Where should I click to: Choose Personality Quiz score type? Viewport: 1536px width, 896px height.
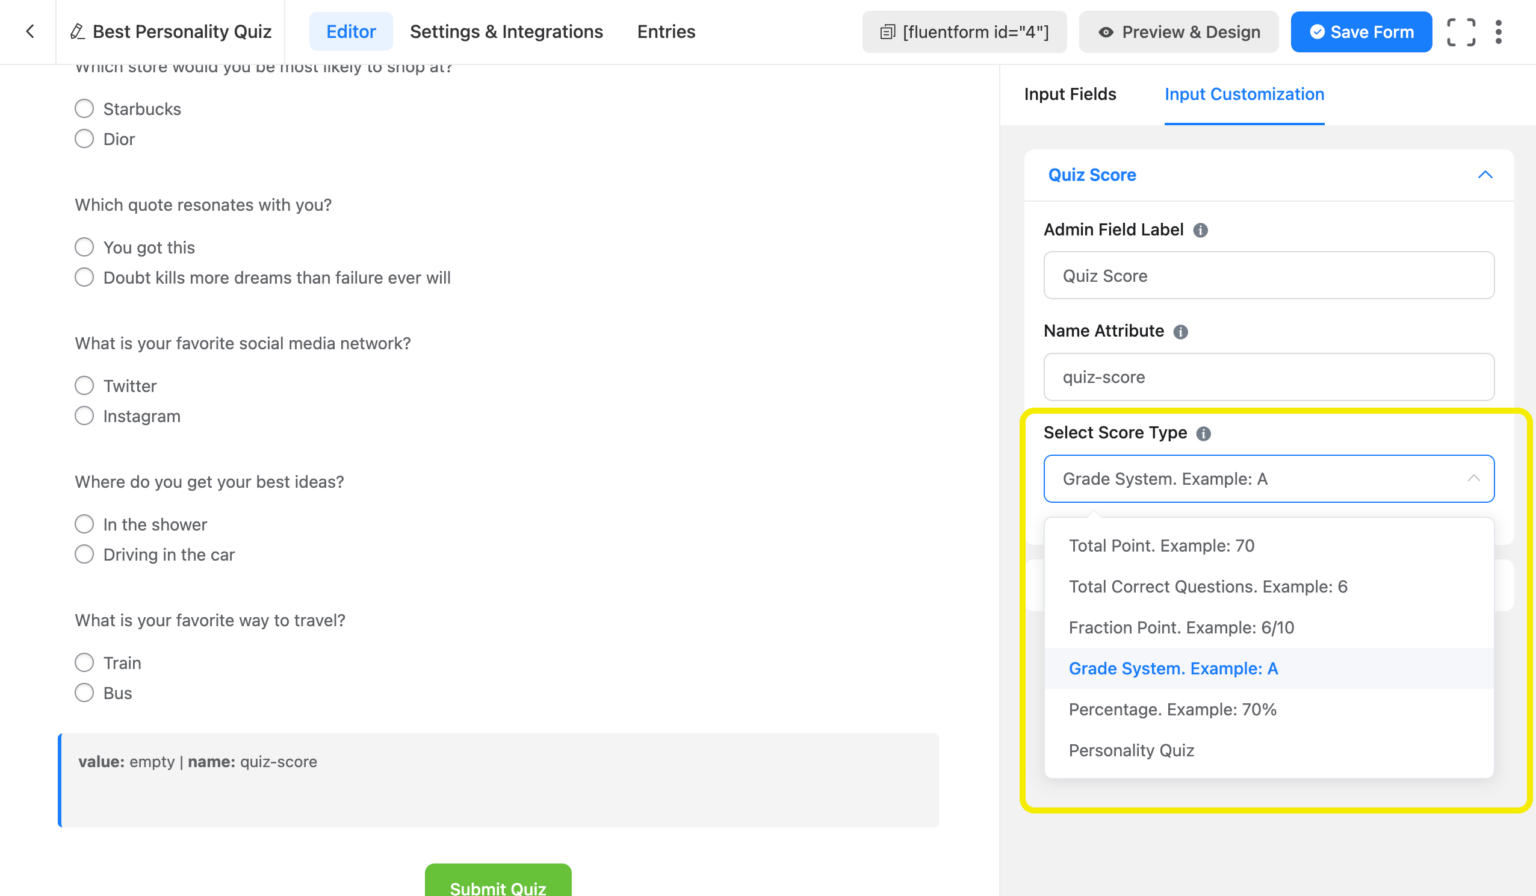[x=1131, y=750]
